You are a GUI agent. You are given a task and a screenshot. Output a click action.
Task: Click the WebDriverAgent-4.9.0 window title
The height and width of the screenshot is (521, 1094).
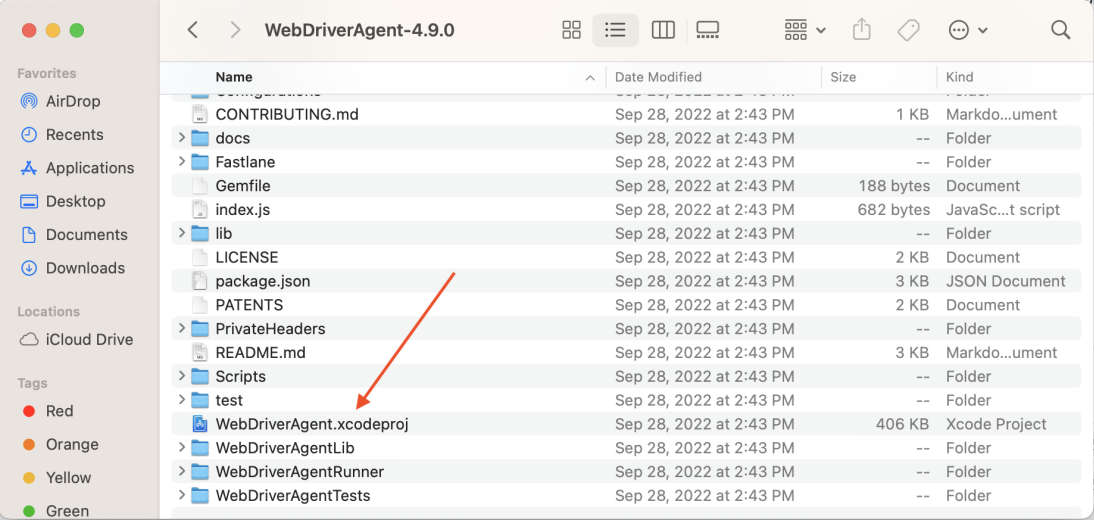click(x=360, y=30)
